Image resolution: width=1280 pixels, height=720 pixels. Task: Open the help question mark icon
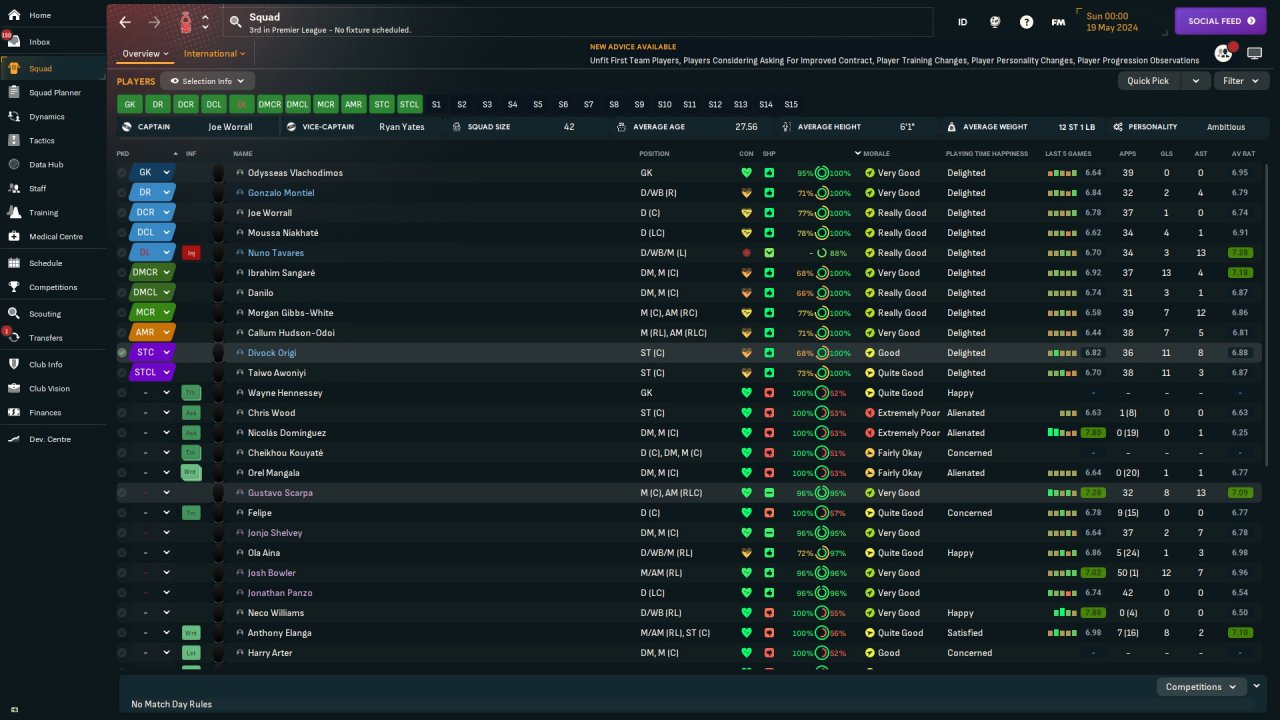[1026, 22]
